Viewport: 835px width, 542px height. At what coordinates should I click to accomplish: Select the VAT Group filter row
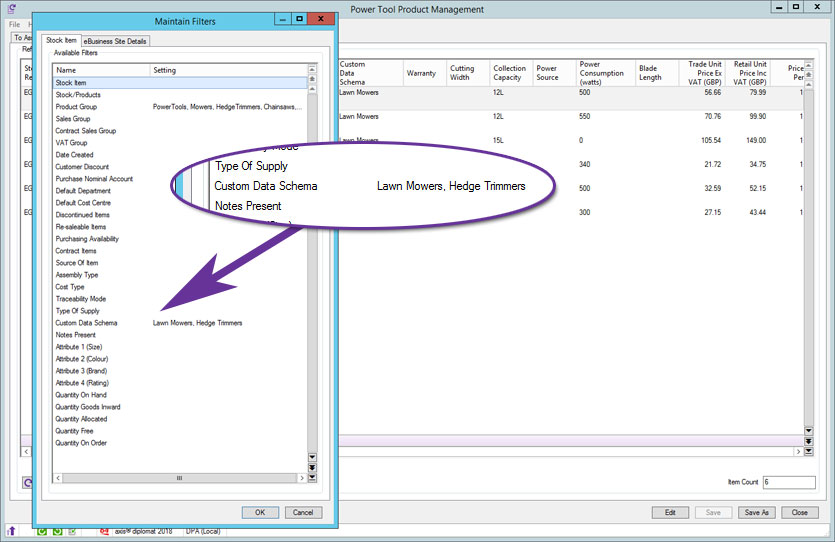180,143
